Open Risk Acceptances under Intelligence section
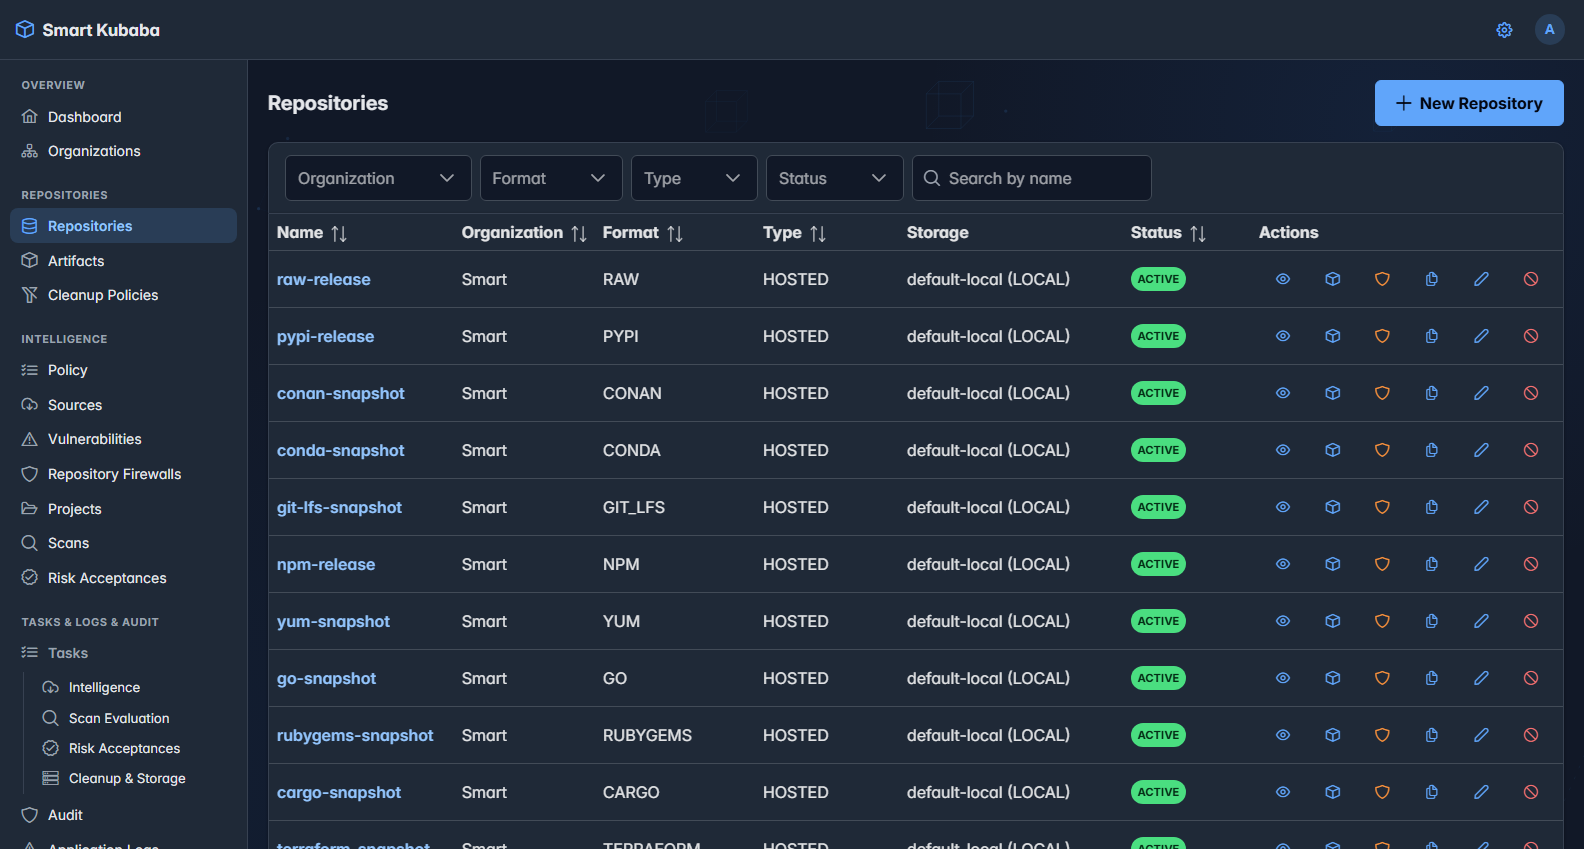The image size is (1584, 849). [123, 578]
